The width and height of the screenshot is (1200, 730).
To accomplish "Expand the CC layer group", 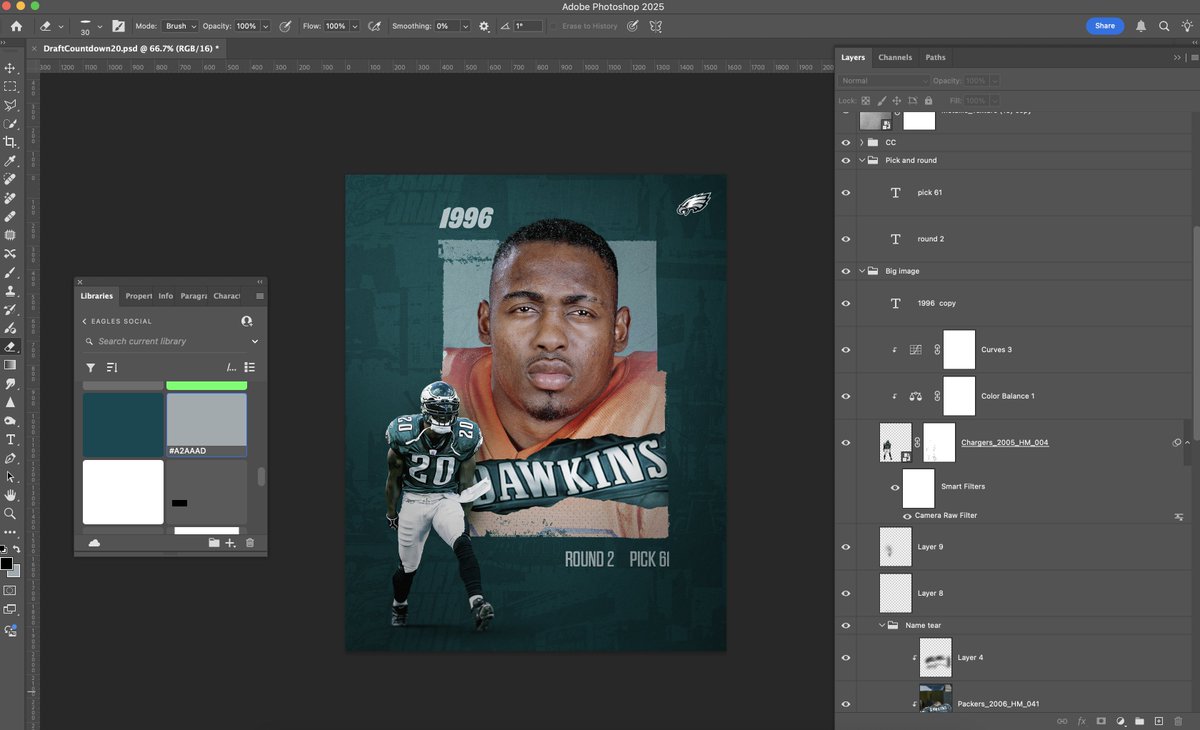I will [861, 143].
